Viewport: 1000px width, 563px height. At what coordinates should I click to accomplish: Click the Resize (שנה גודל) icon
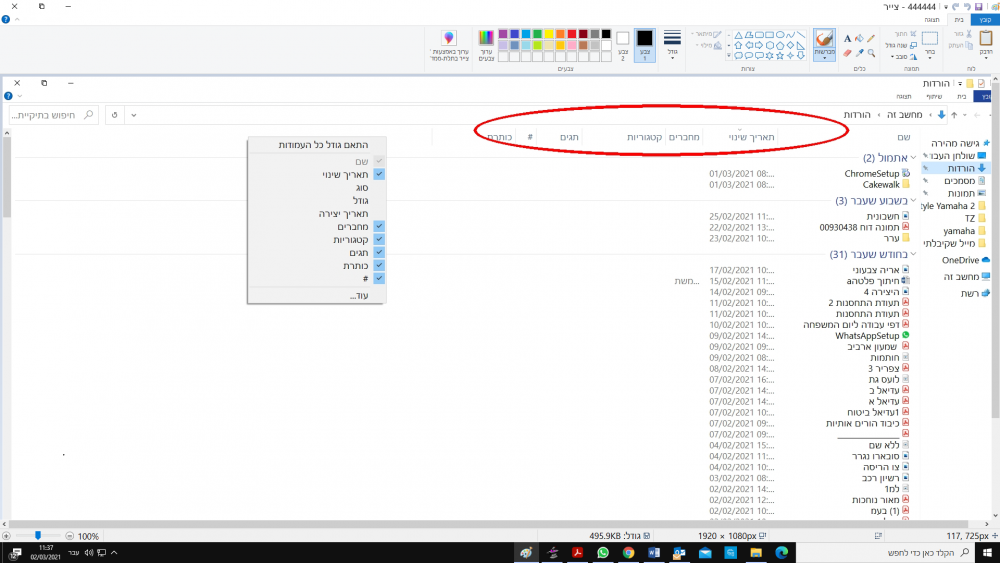[x=913, y=45]
